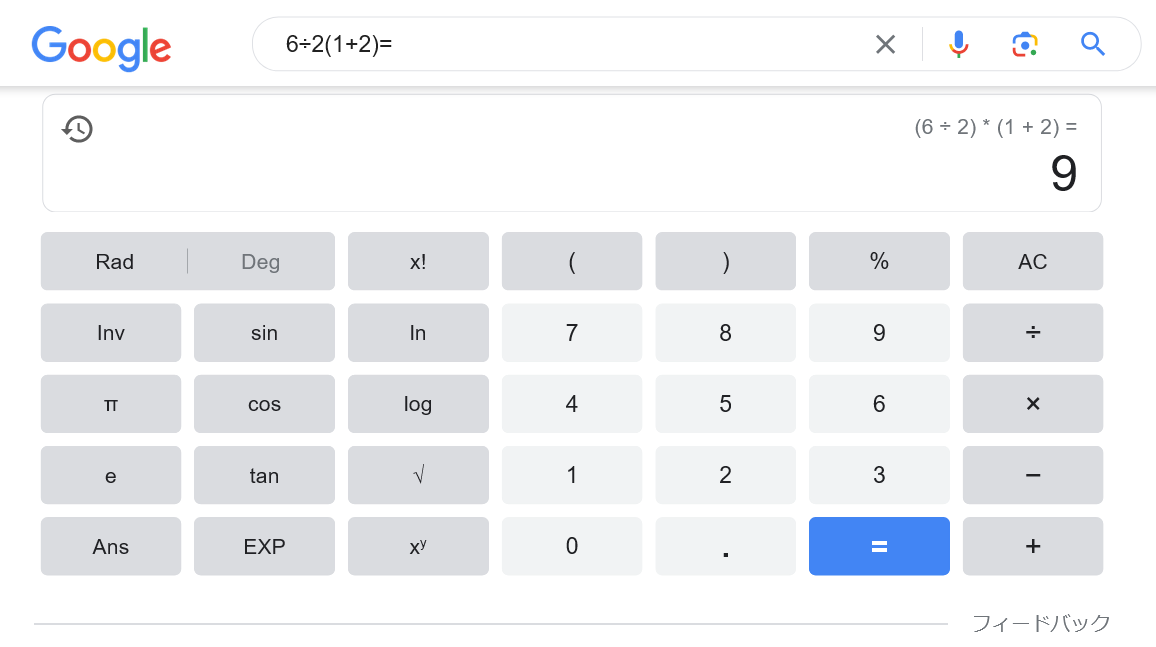The width and height of the screenshot is (1156, 647).
Task: Select the x! factorial key
Action: point(418,262)
